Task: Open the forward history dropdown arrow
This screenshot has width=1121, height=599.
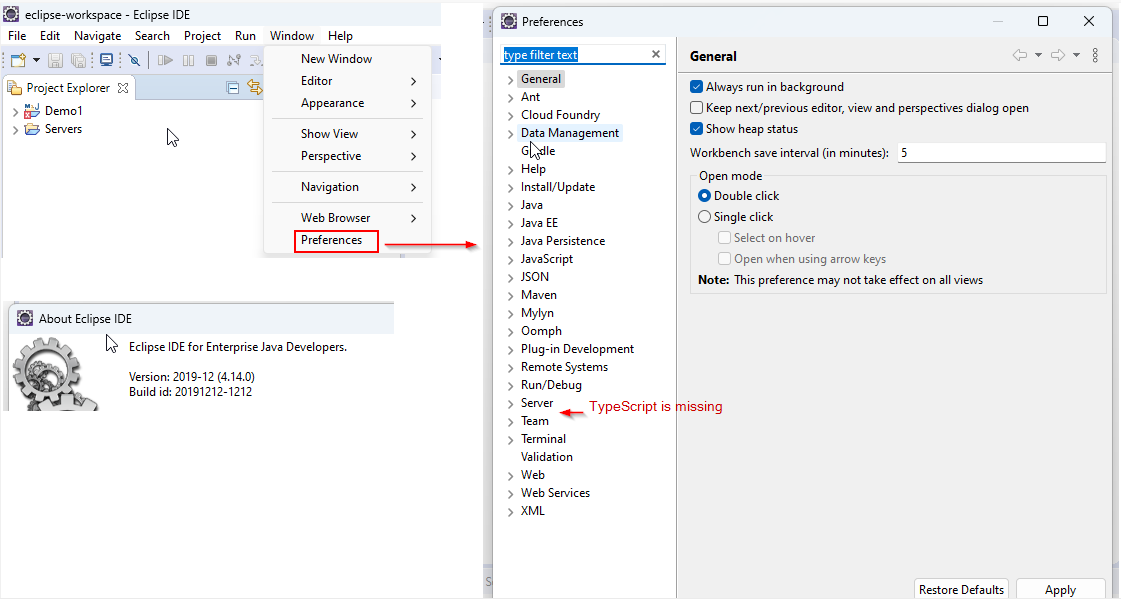Action: click(x=1076, y=55)
